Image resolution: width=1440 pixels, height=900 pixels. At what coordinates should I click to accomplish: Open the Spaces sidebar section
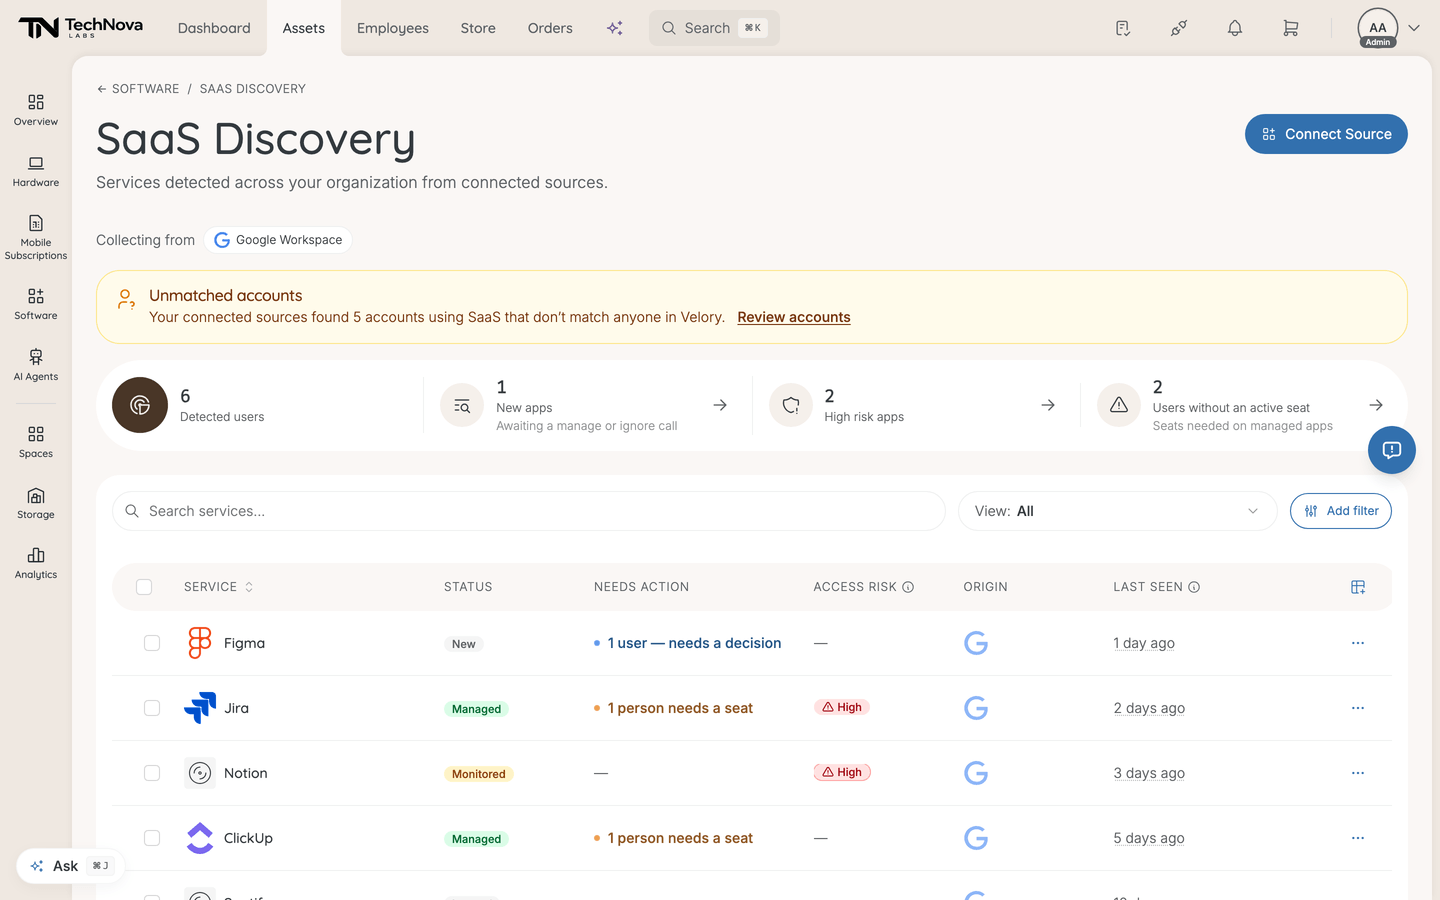point(36,442)
